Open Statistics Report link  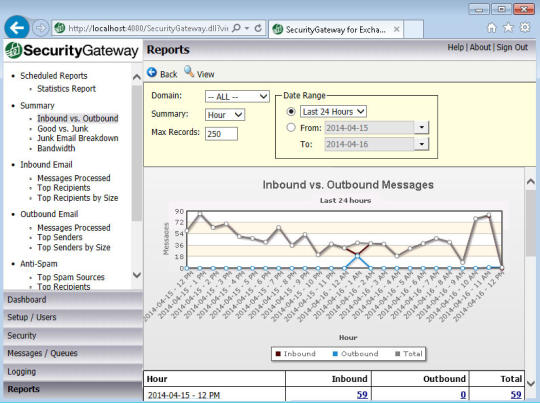[66, 89]
